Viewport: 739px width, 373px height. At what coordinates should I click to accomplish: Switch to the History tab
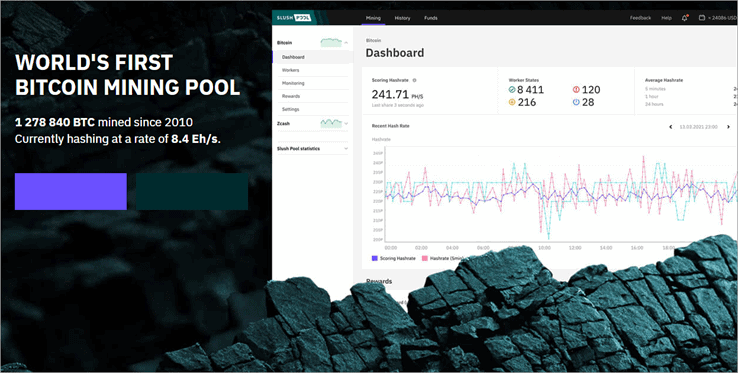[x=402, y=18]
